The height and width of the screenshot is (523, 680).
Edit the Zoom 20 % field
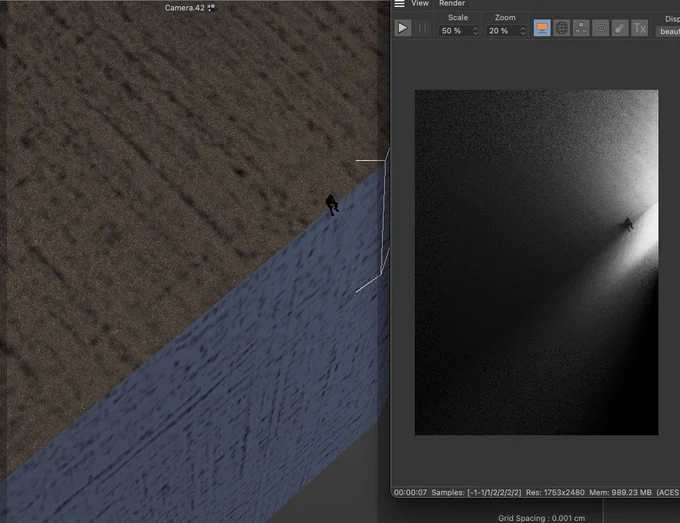pos(502,31)
